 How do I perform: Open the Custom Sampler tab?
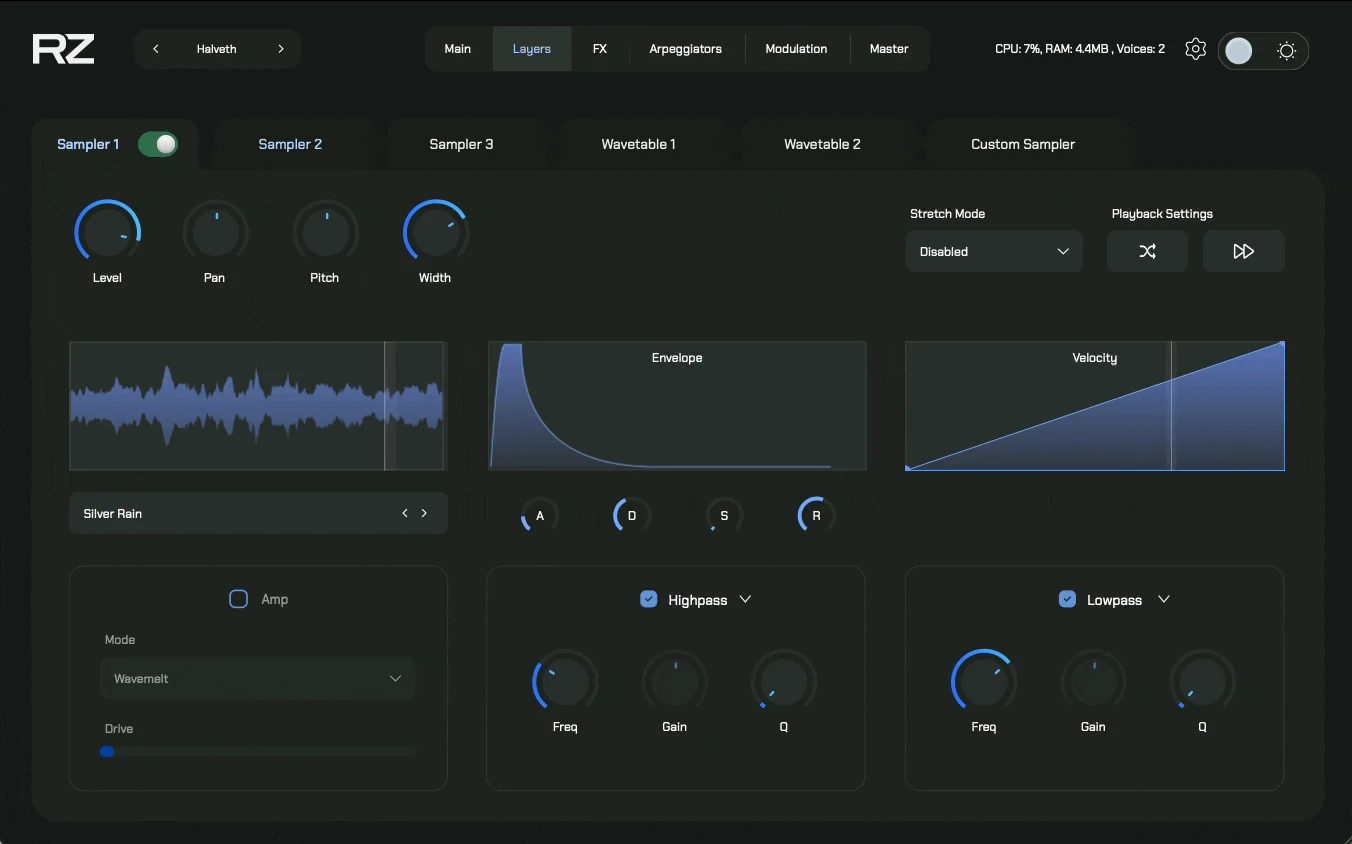(1023, 144)
